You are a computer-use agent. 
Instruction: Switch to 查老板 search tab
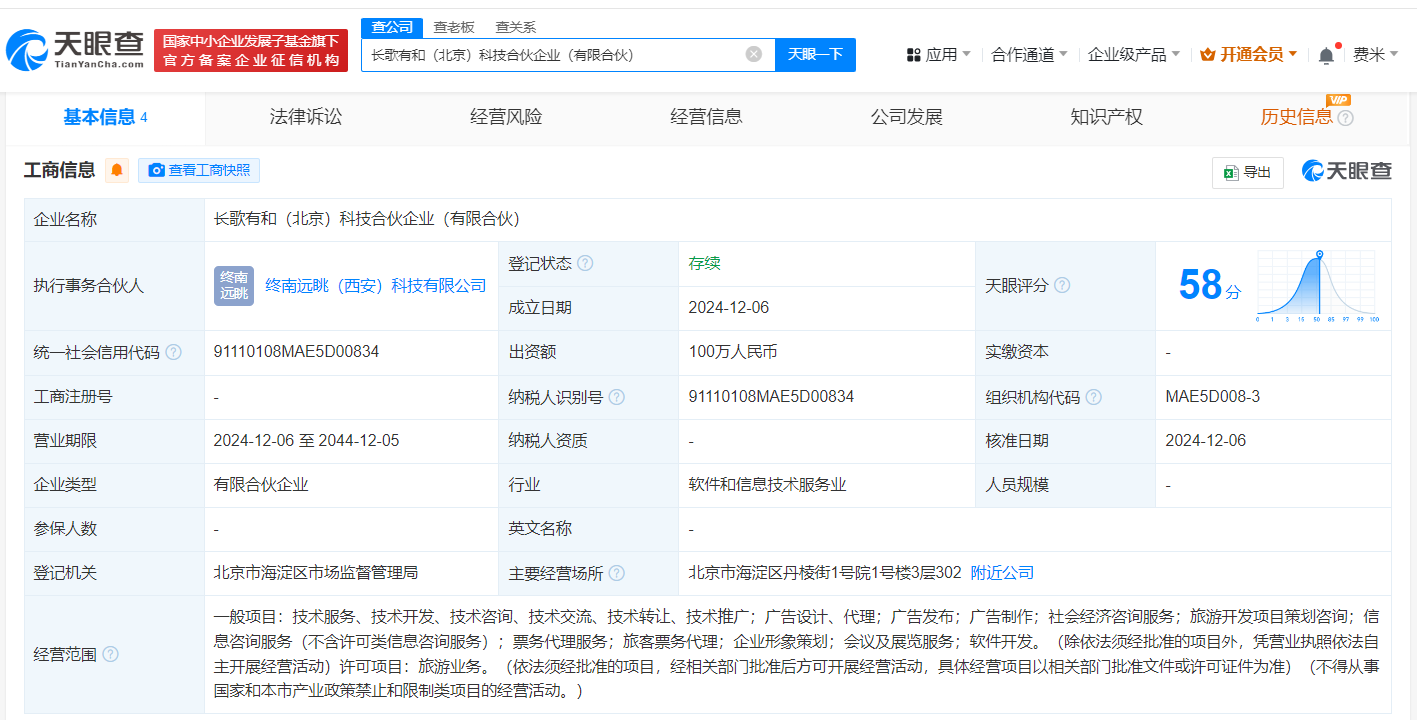[x=454, y=27]
